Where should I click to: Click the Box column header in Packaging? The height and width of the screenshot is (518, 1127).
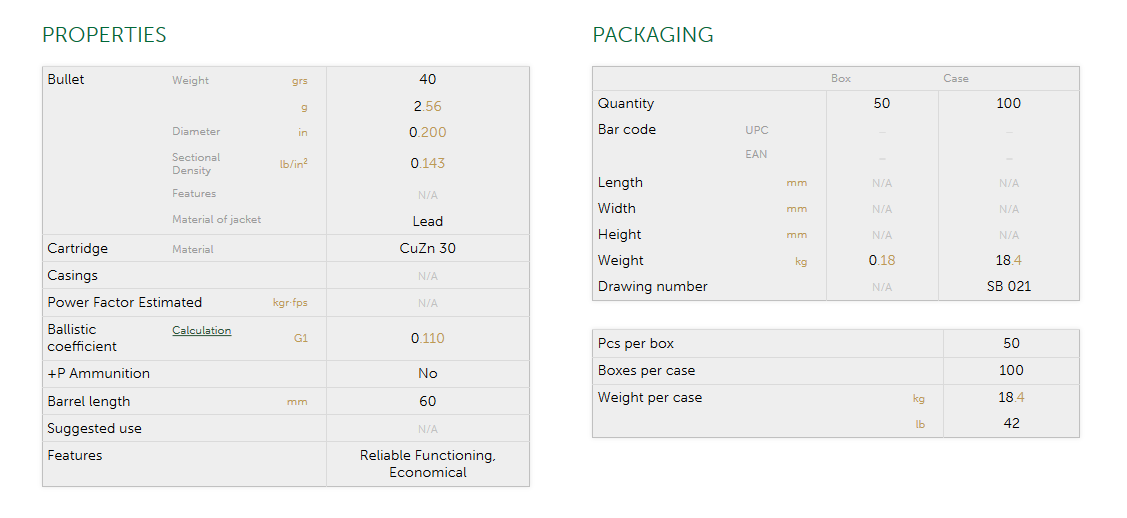click(841, 79)
